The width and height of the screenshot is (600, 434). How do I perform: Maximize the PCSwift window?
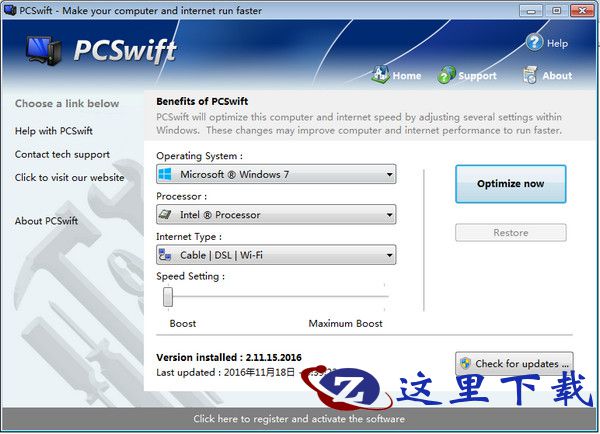click(x=556, y=10)
